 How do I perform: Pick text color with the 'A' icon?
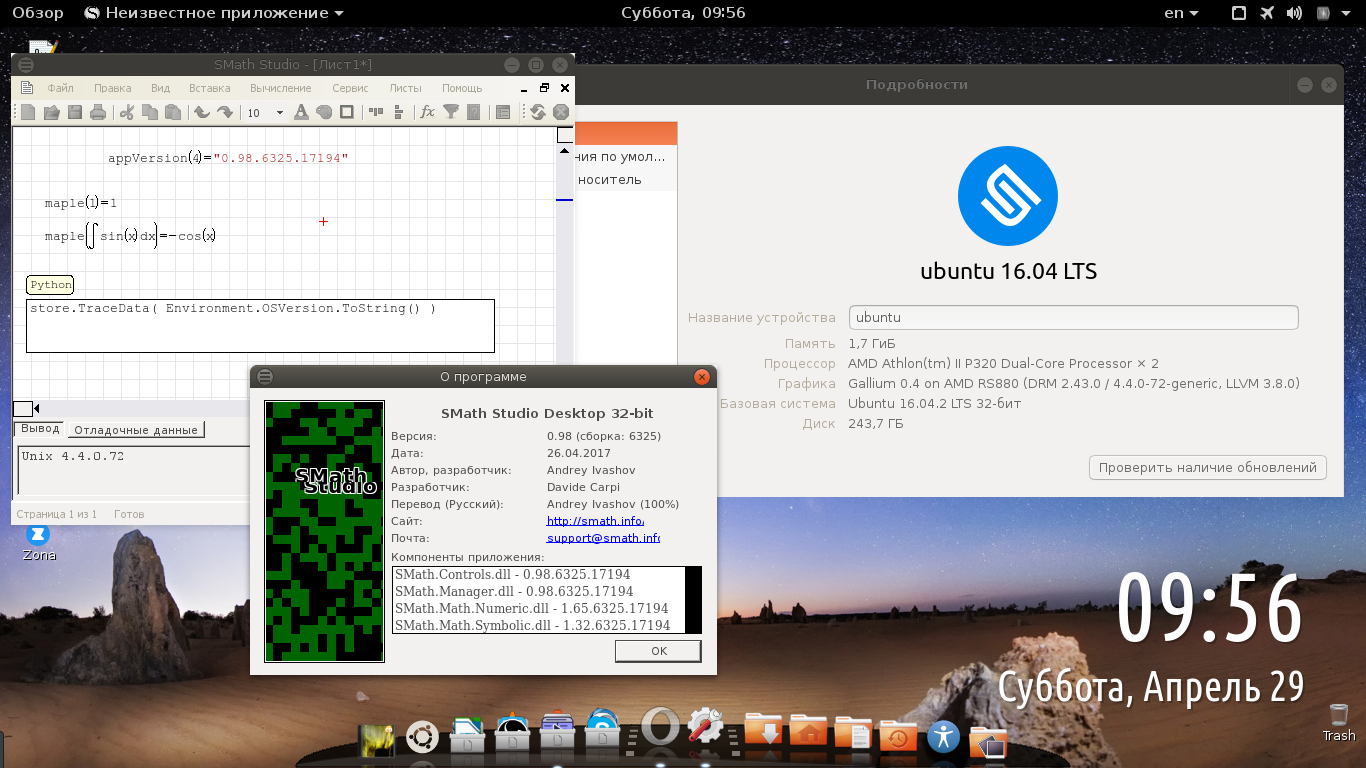pyautogui.click(x=300, y=113)
